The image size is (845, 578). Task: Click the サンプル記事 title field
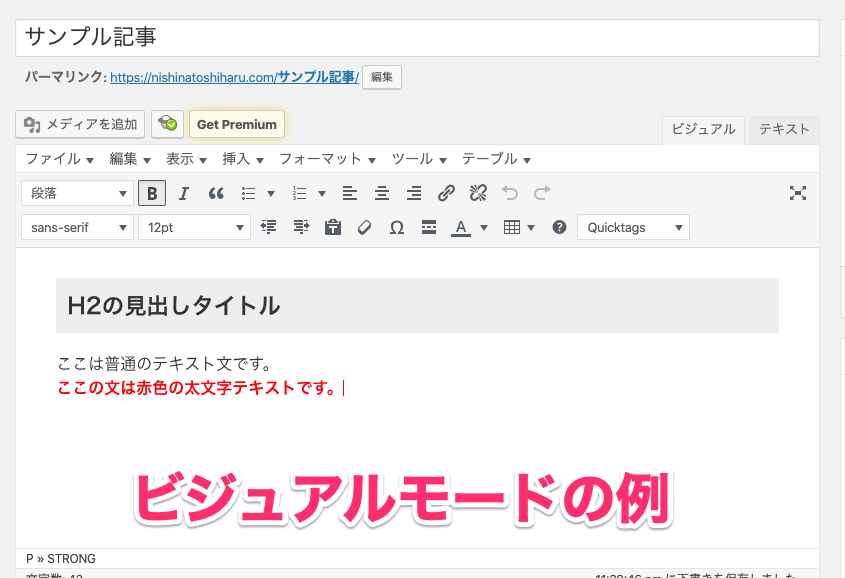point(417,37)
